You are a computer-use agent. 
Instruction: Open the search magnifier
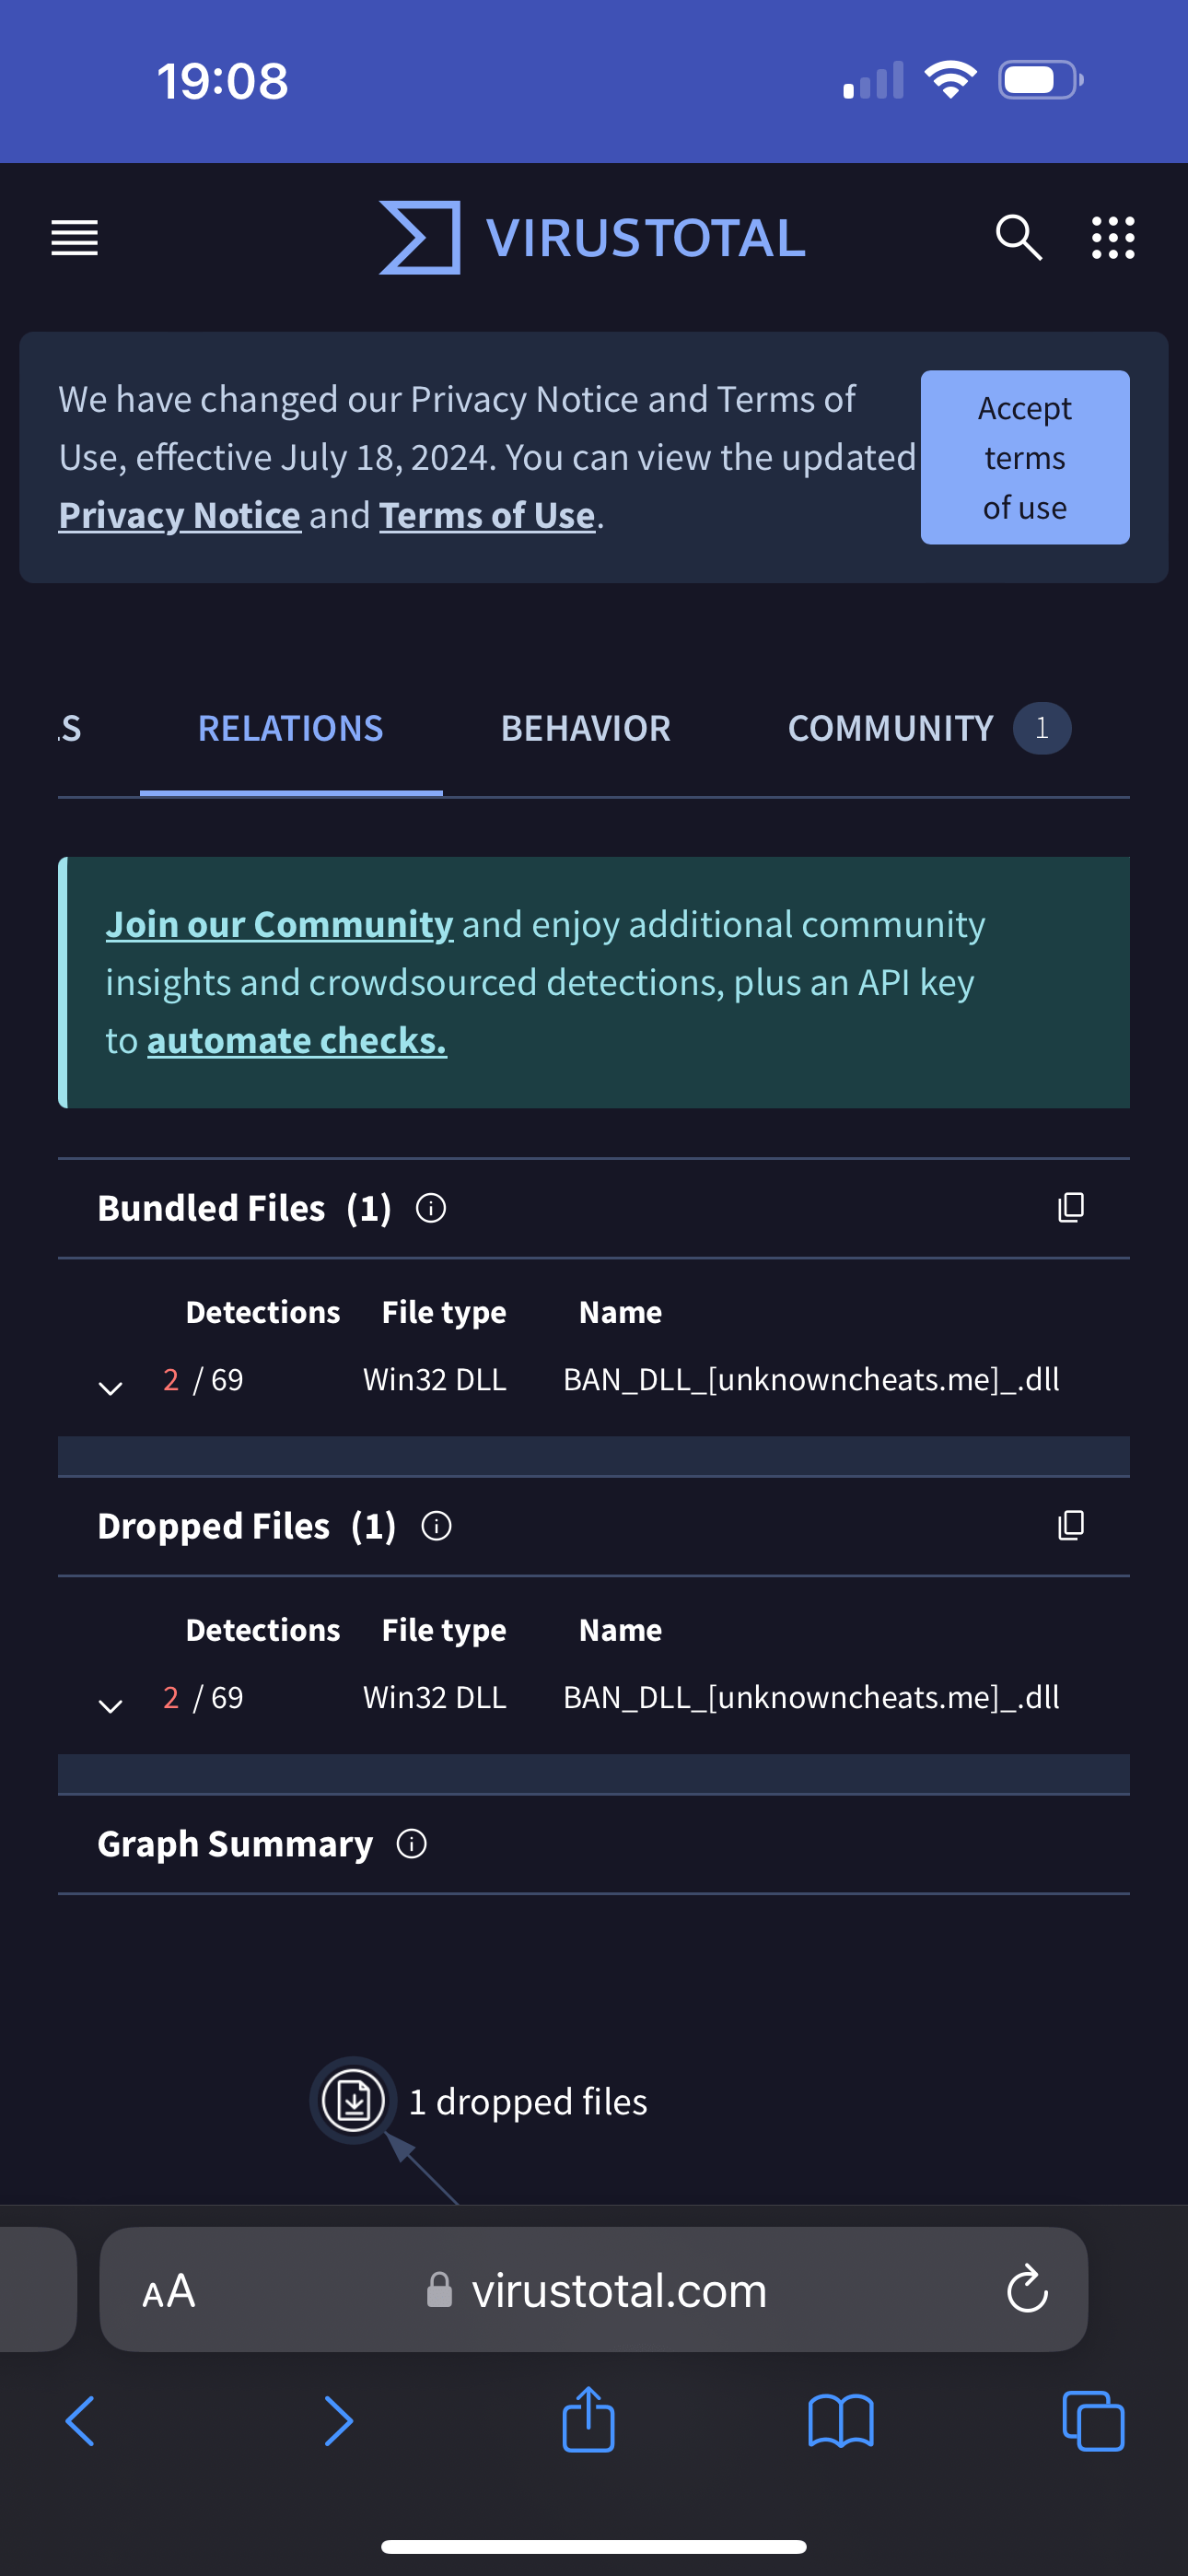pyautogui.click(x=1018, y=238)
